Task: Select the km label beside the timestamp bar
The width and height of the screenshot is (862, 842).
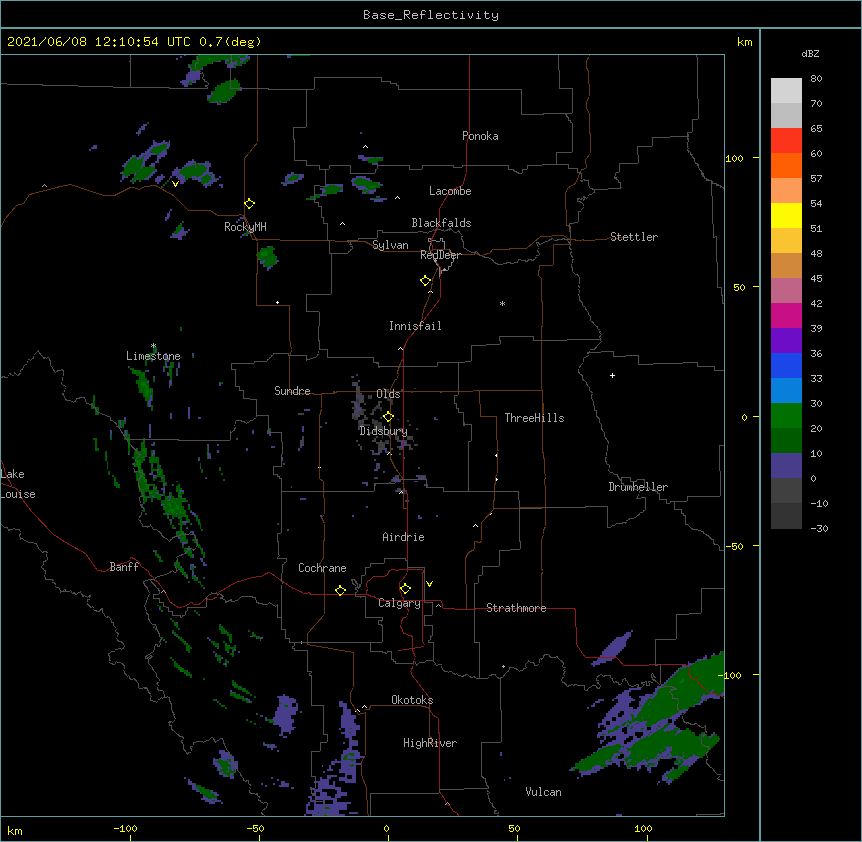Action: [x=744, y=42]
